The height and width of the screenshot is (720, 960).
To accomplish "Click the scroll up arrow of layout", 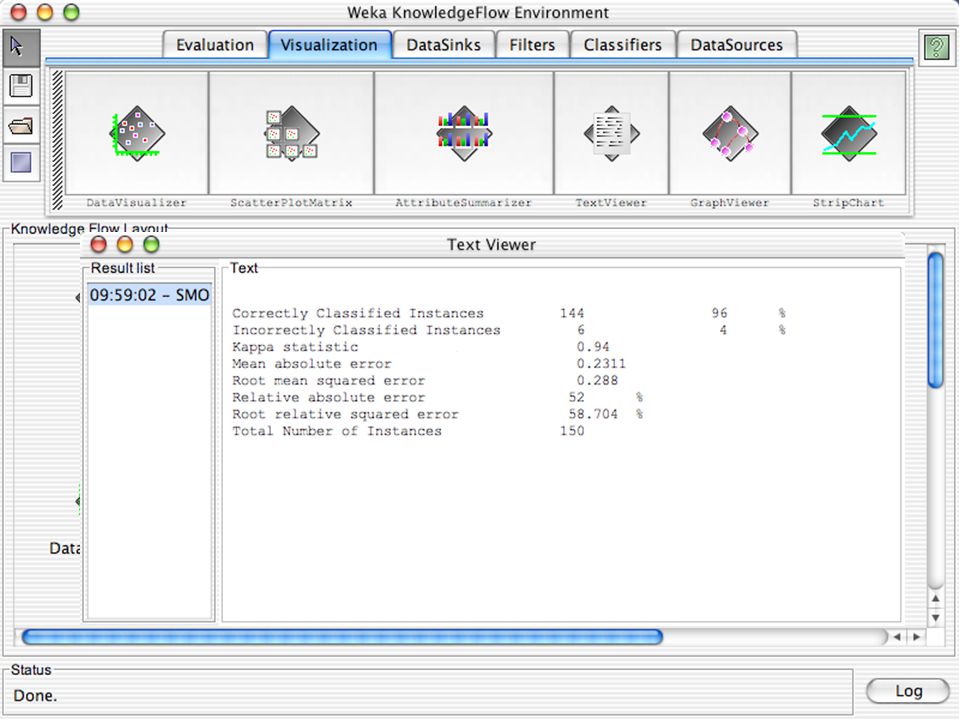I will (936, 598).
